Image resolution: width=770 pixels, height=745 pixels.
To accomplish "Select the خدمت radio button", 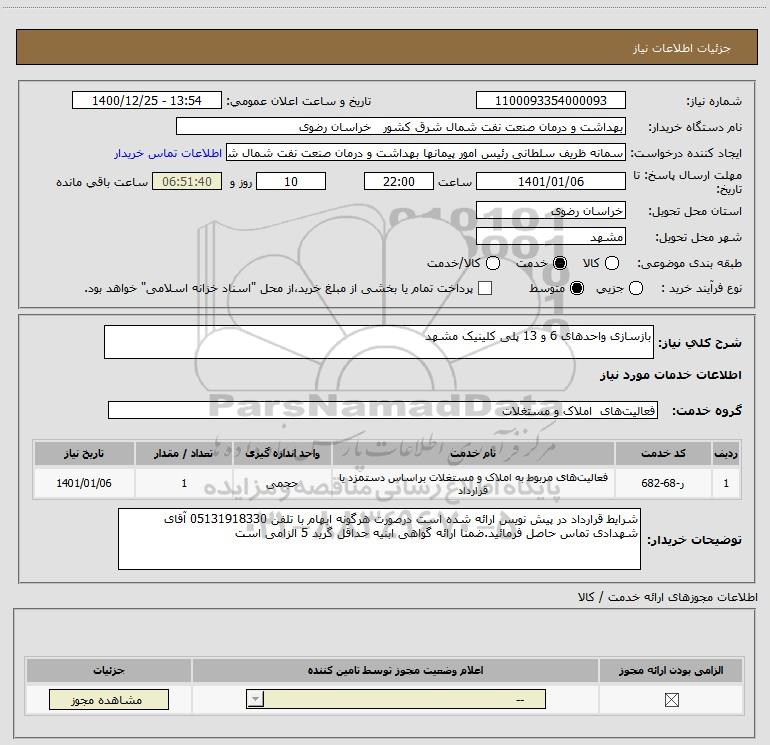I will point(560,263).
